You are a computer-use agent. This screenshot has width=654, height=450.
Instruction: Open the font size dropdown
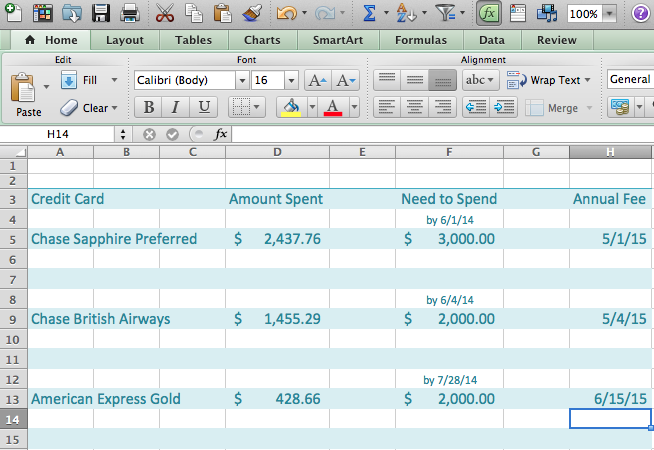tap(292, 80)
